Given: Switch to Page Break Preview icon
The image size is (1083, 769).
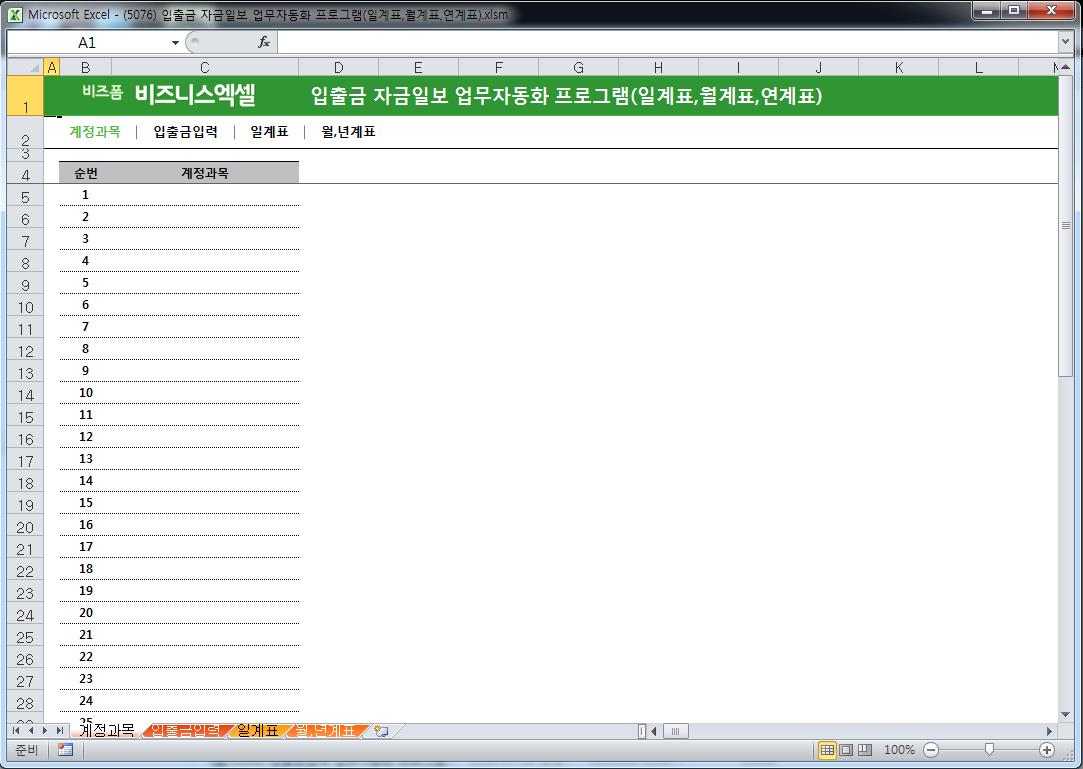Looking at the screenshot, I should [864, 750].
